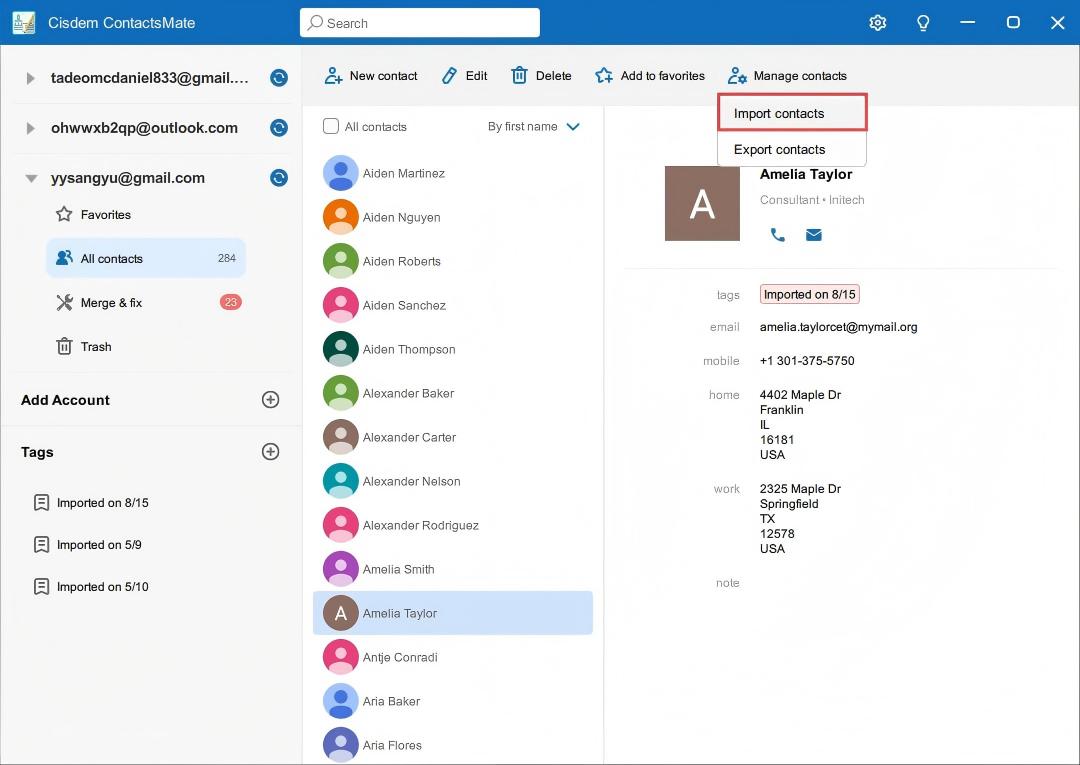This screenshot has width=1080, height=765.
Task: Open Manage contacts
Action: pos(788,75)
